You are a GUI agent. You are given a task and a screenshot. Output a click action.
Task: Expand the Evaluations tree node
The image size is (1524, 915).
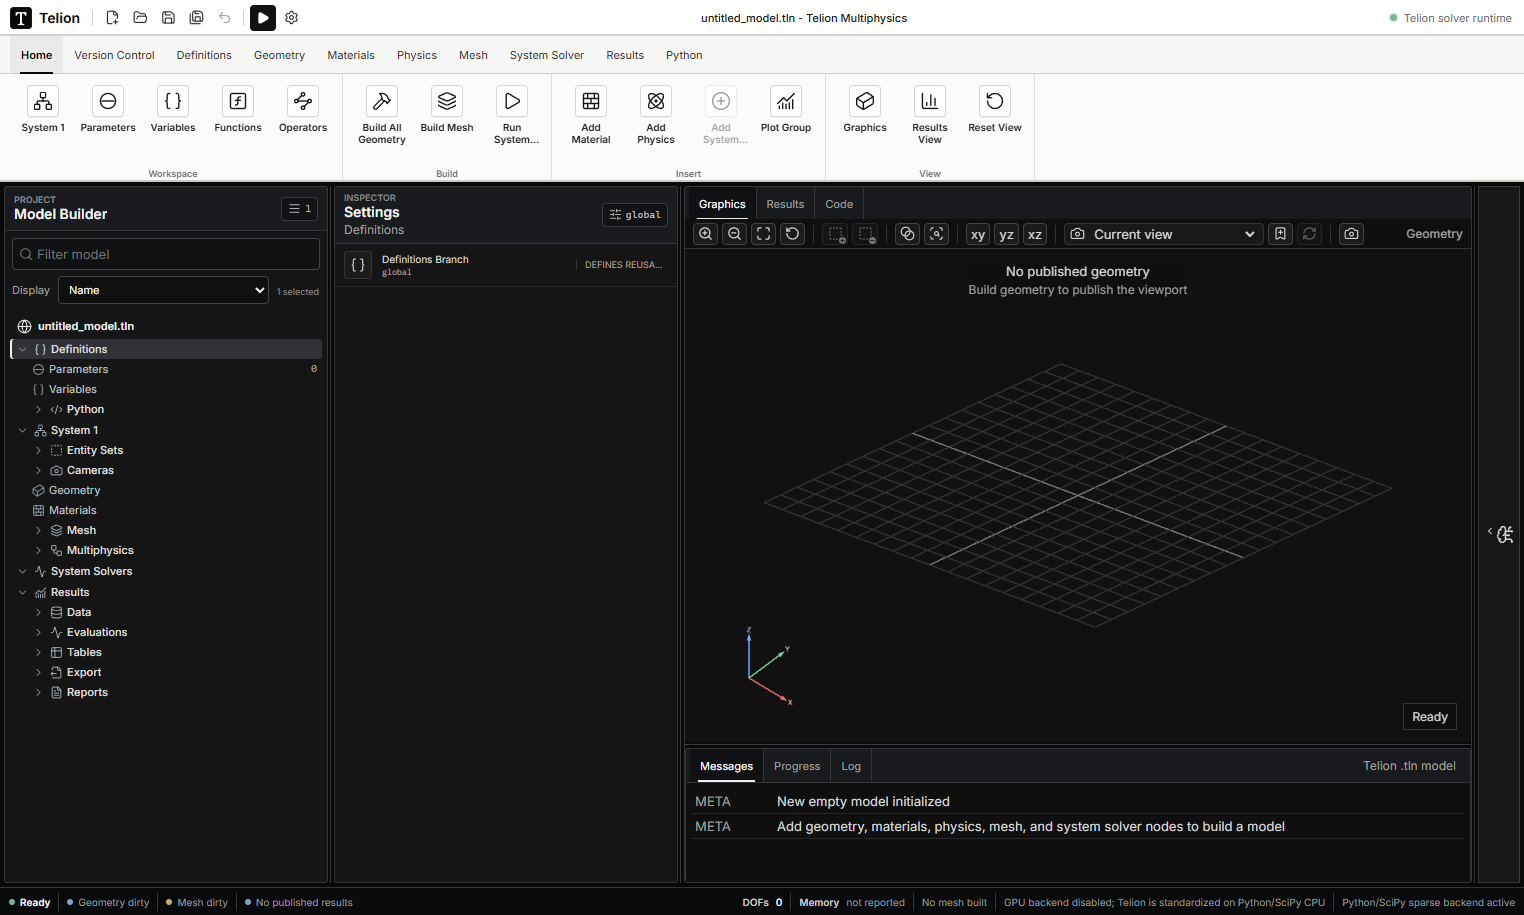tap(38, 633)
